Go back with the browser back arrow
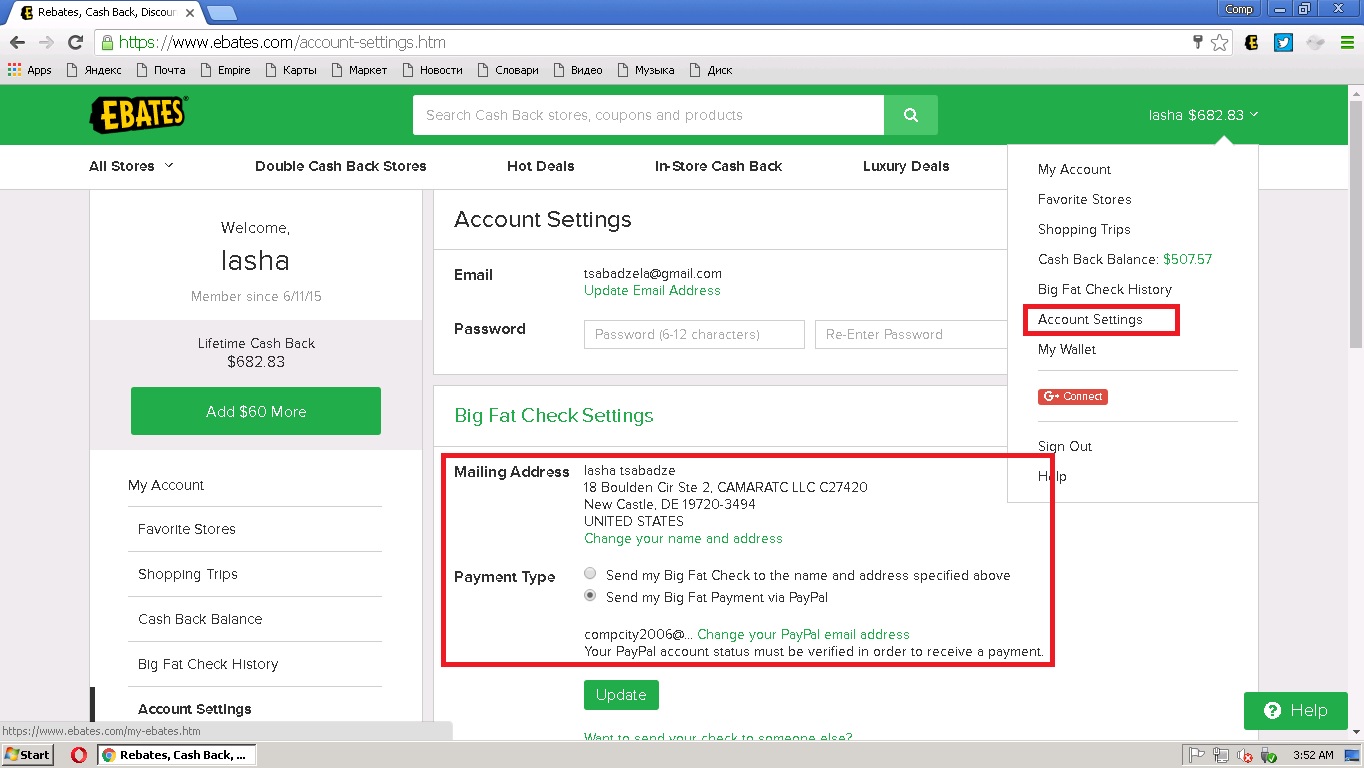The image size is (1364, 768). 17,43
